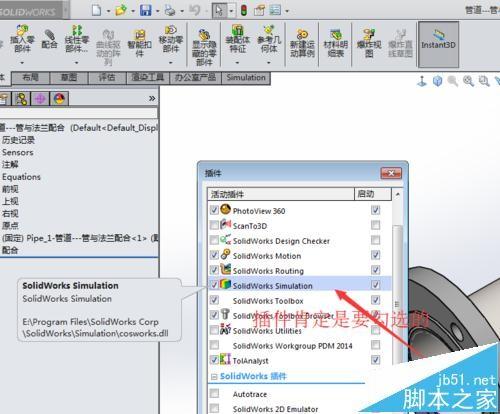This screenshot has height=414, width=500.
Task: Toggle SolidWorks Toolbox active checkbox
Action: tap(214, 300)
